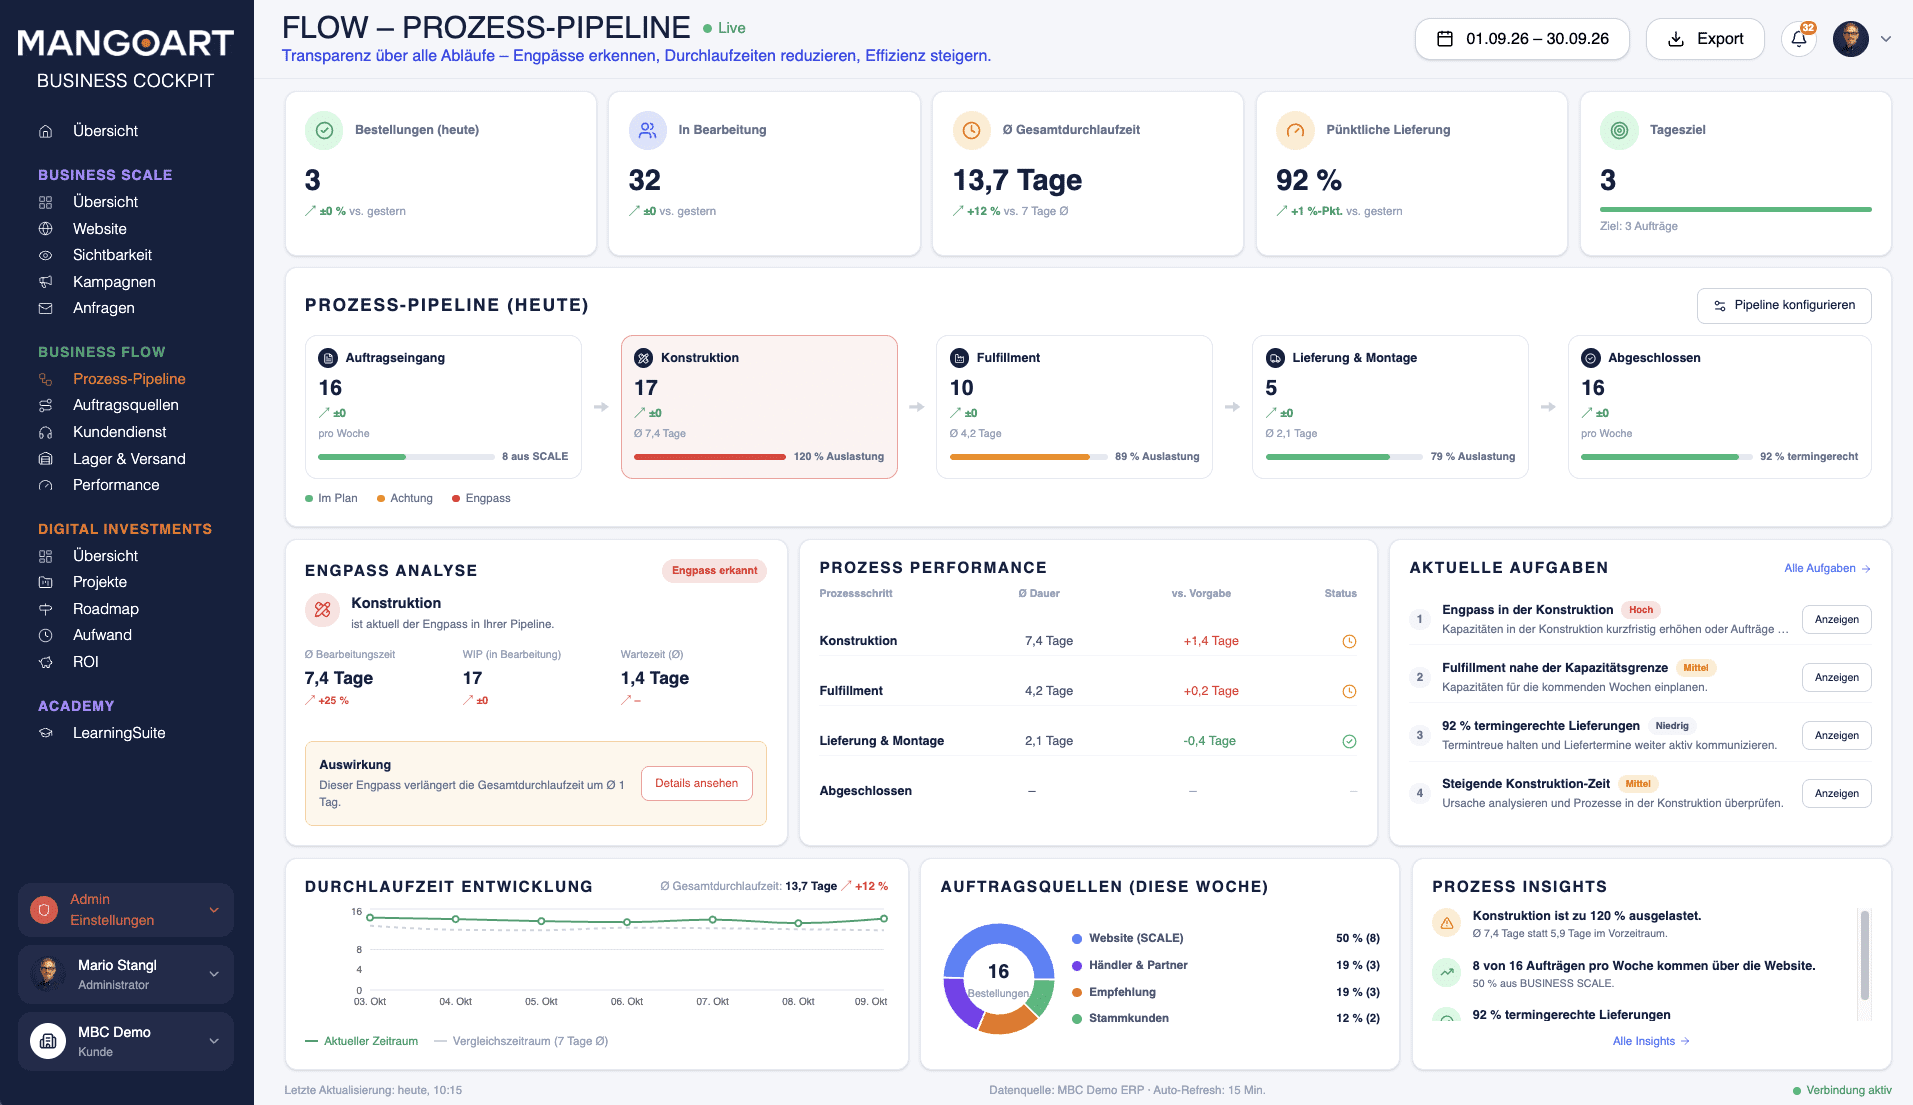Image resolution: width=1913 pixels, height=1105 pixels.
Task: Open Lager & Versand page
Action: pos(129,459)
